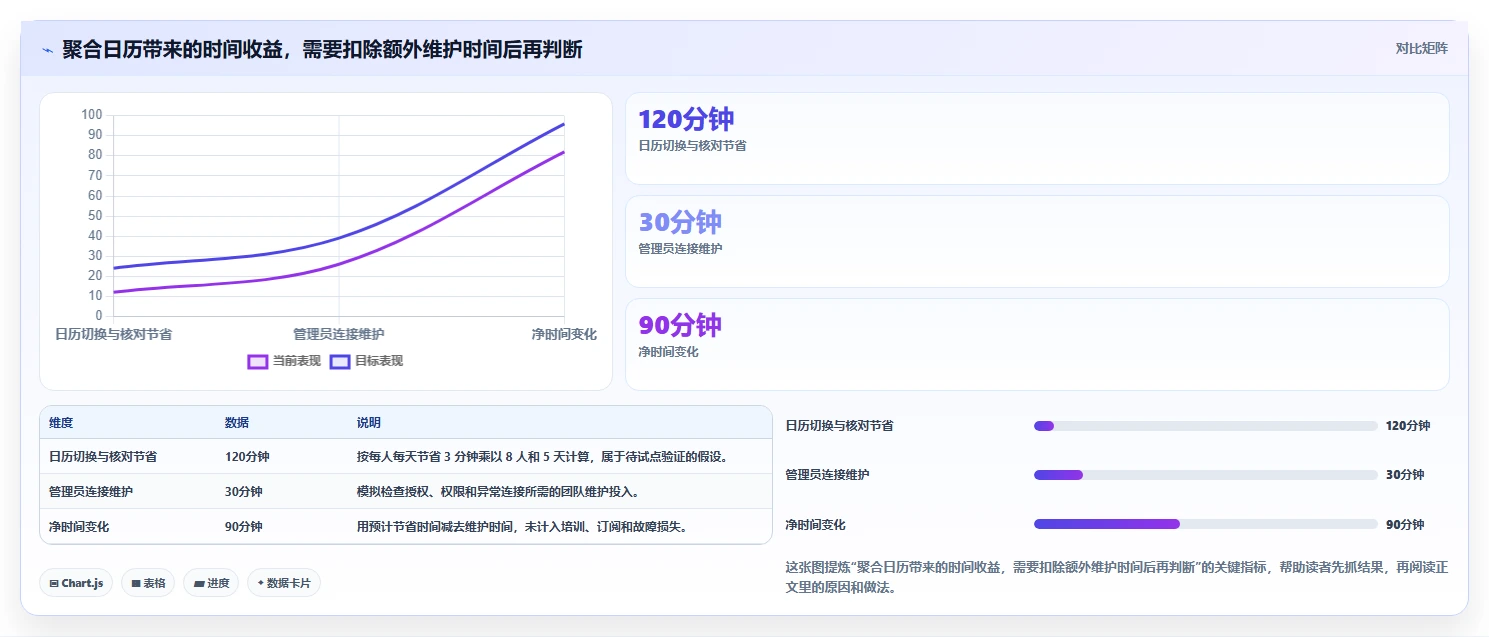Click the lightning icon beside the title
This screenshot has height=637, width=1489.
[48, 50]
